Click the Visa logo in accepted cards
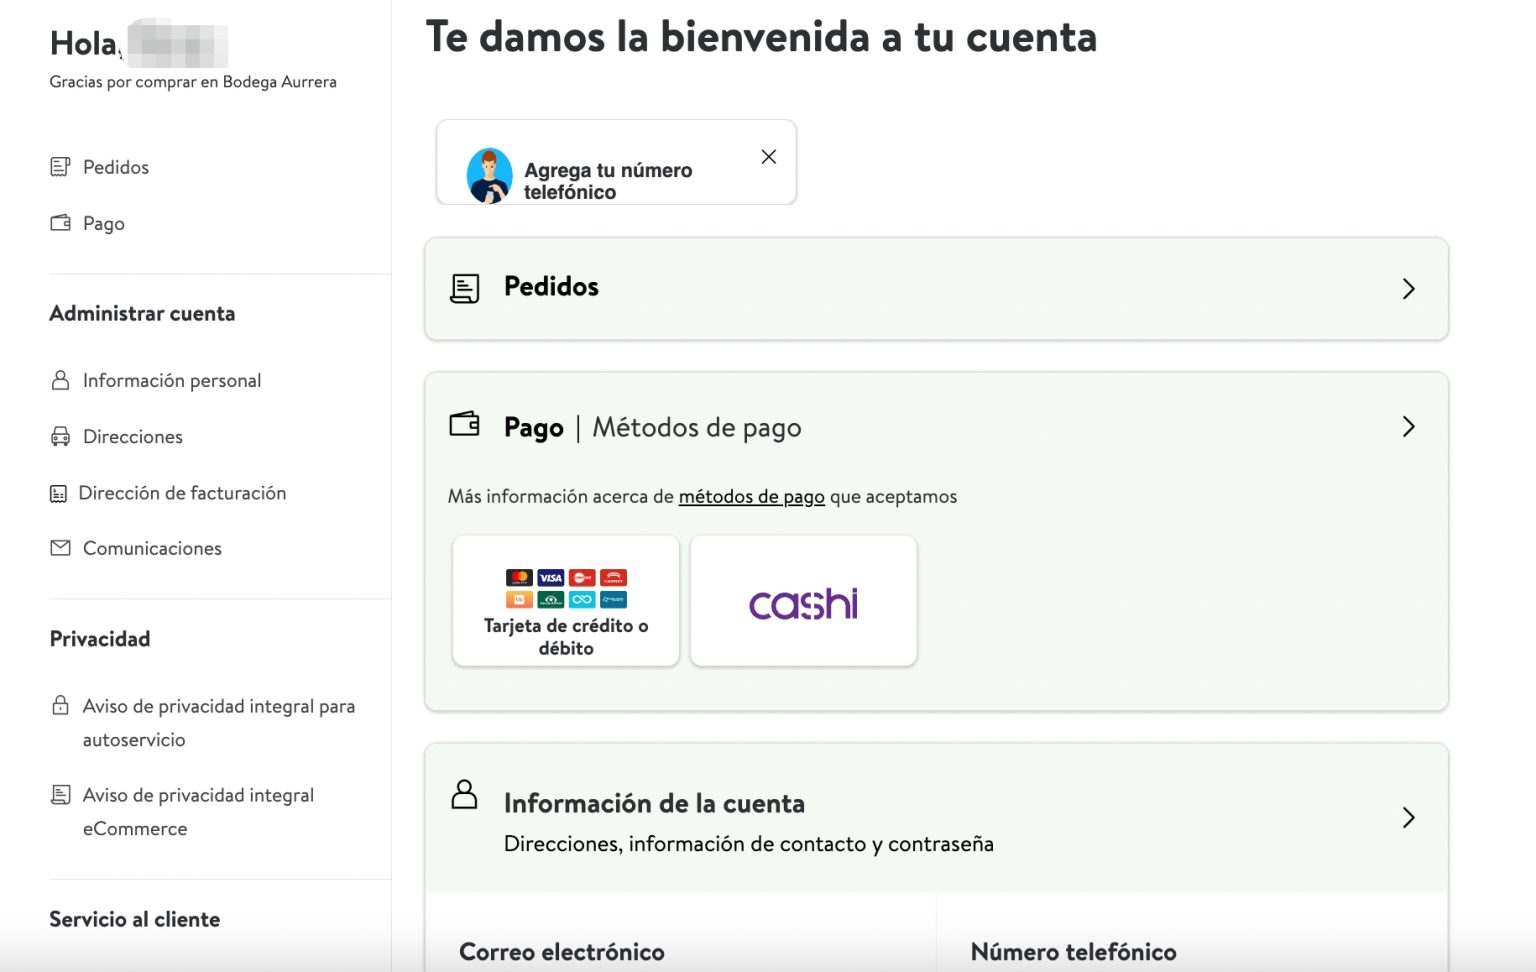1536x972 pixels. [x=553, y=578]
